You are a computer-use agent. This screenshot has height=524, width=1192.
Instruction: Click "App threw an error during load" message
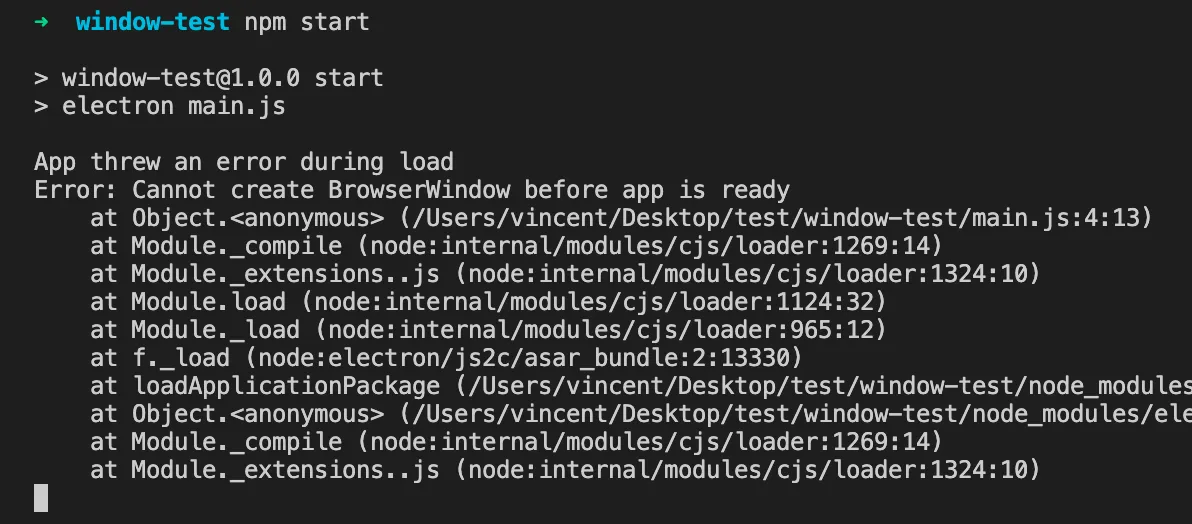pos(244,162)
